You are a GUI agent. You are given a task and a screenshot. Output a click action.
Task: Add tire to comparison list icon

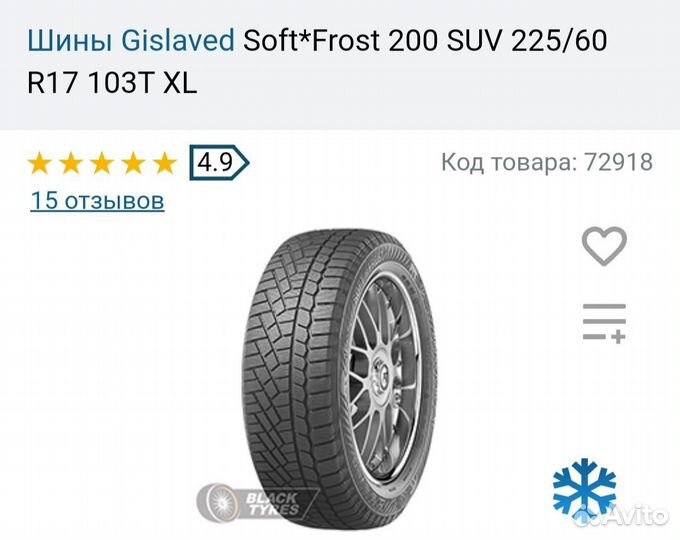pos(604,324)
